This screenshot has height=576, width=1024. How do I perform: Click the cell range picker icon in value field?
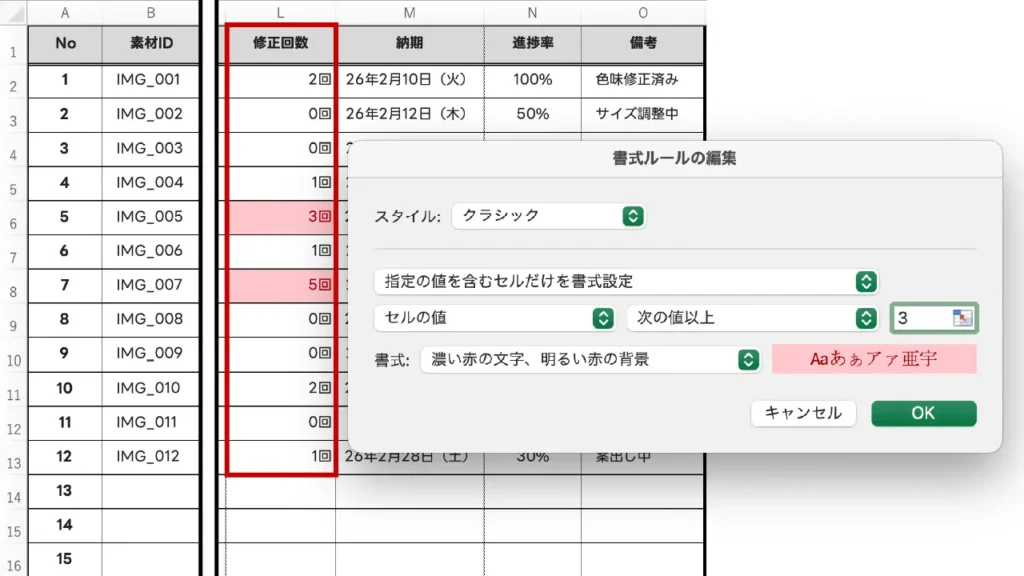(963, 318)
